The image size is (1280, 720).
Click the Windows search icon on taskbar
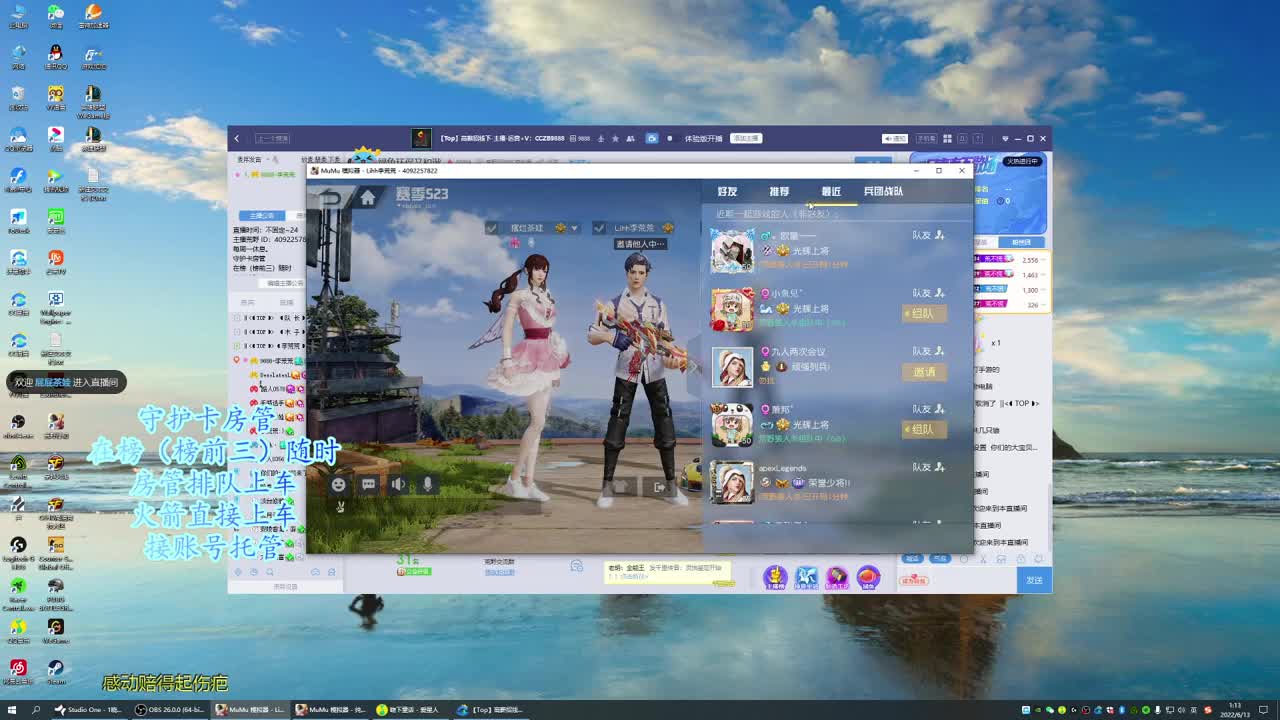(36, 710)
